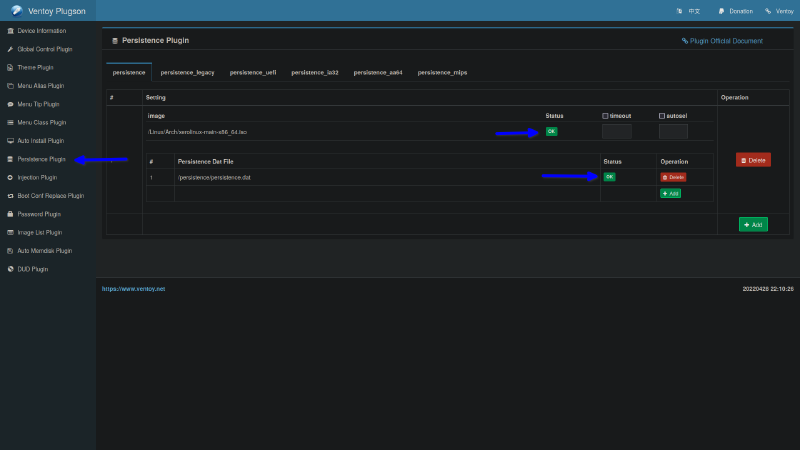Open the Menu Alias Plugin page
Viewport: 800px width, 450px height.
40,86
